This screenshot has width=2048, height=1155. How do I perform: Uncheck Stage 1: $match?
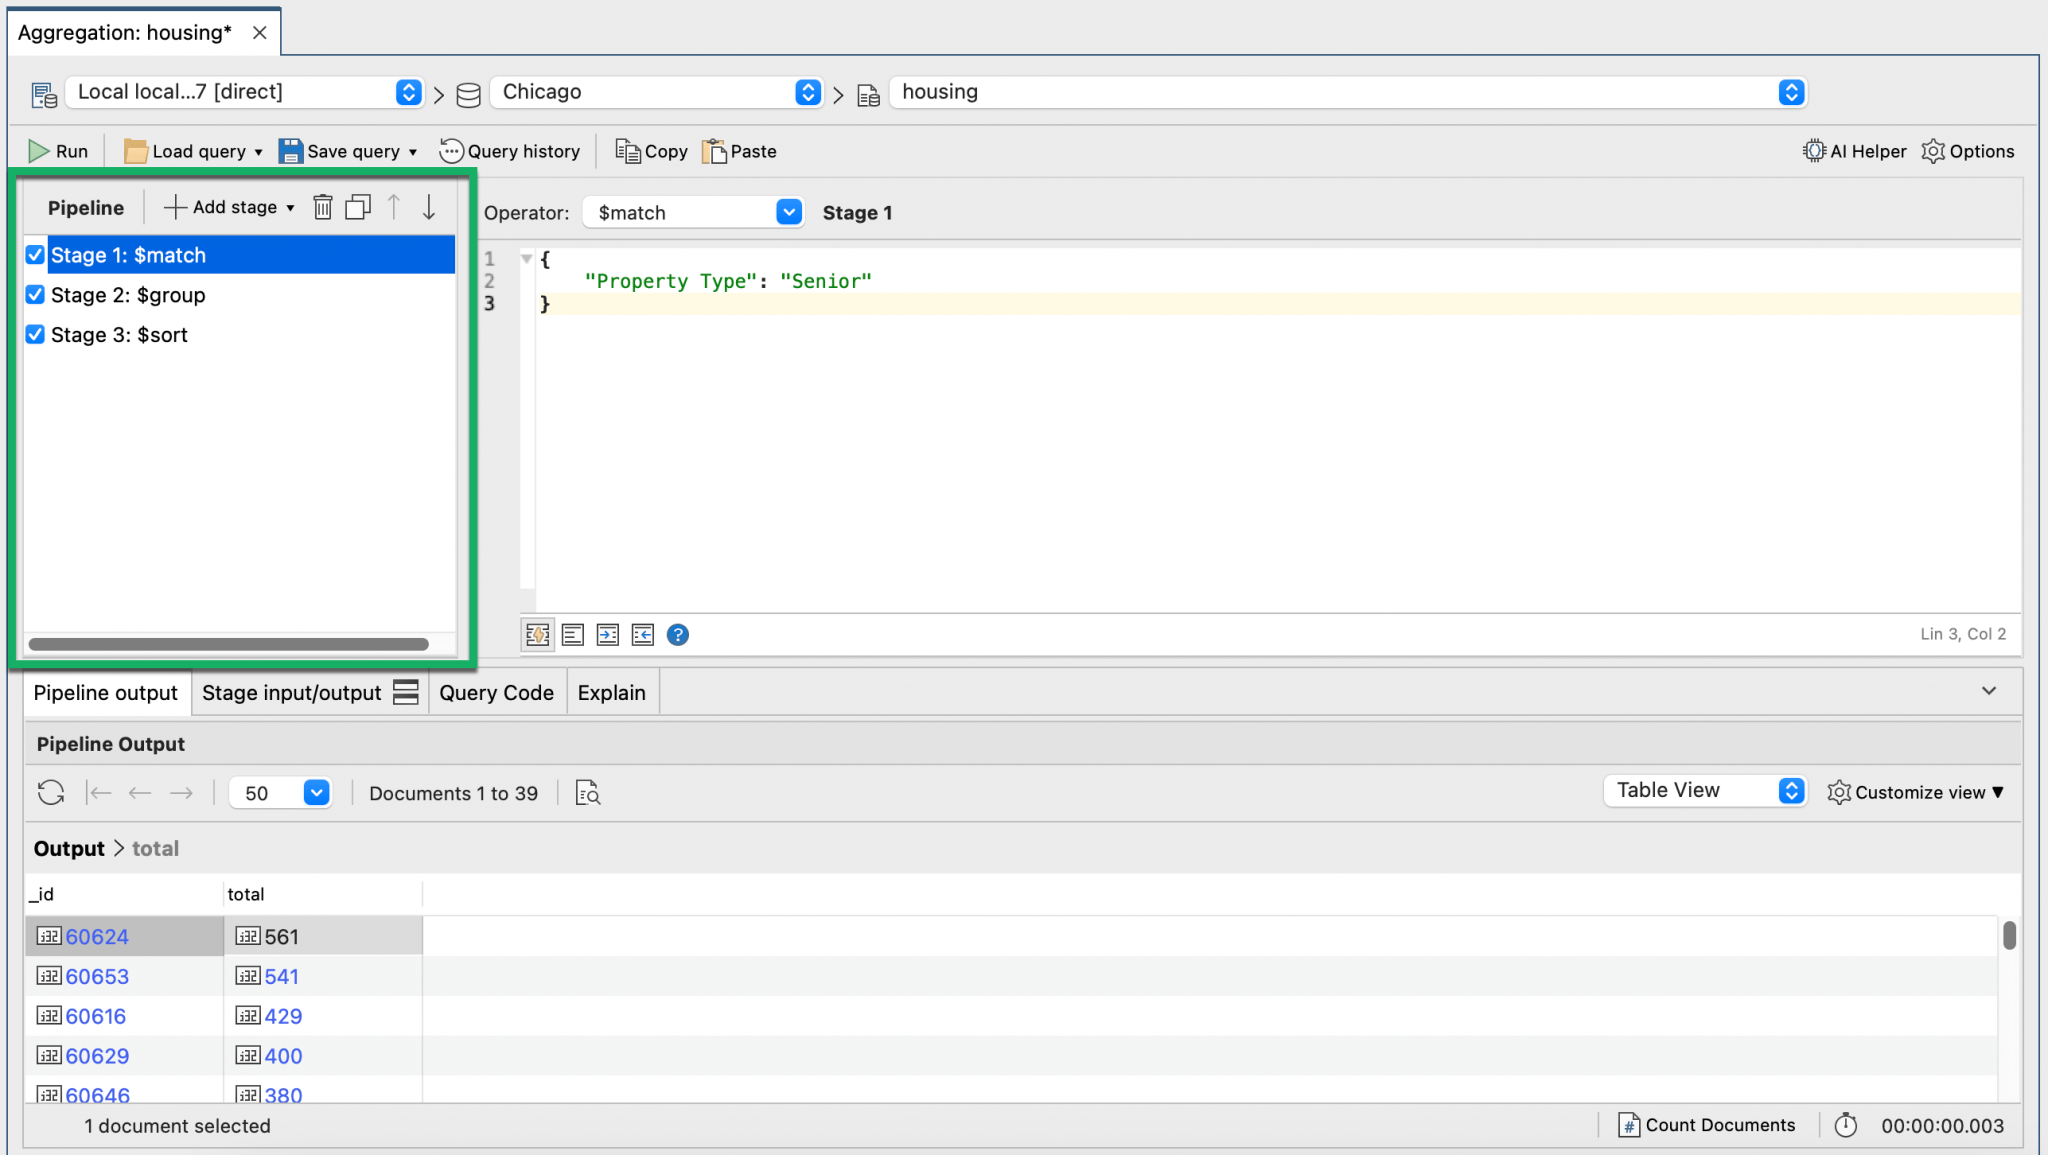point(35,254)
